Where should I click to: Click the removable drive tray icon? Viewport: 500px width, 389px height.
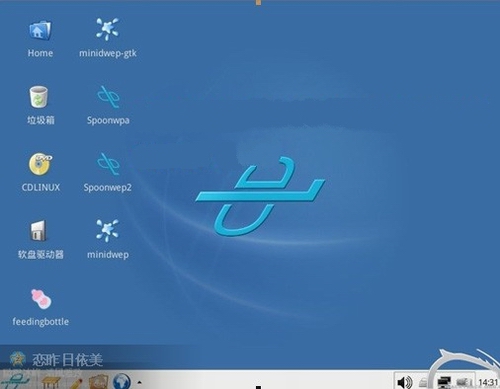pos(423,383)
